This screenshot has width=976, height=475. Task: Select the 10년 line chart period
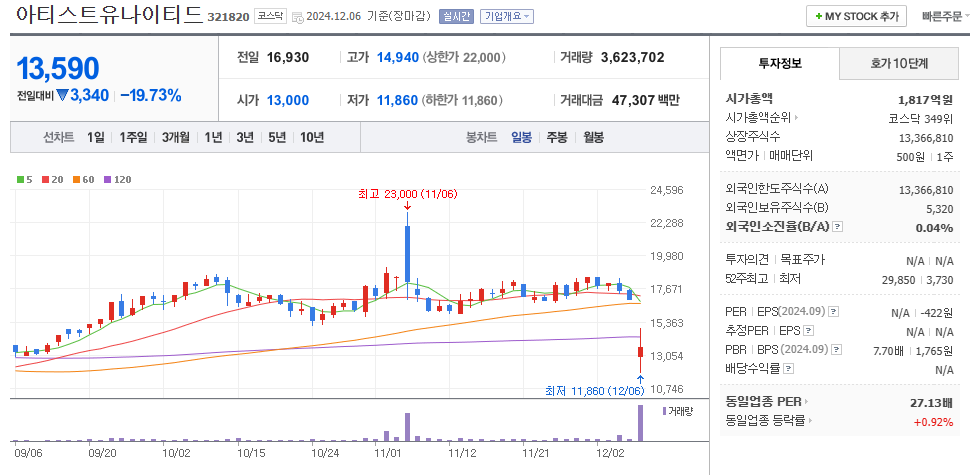312,138
